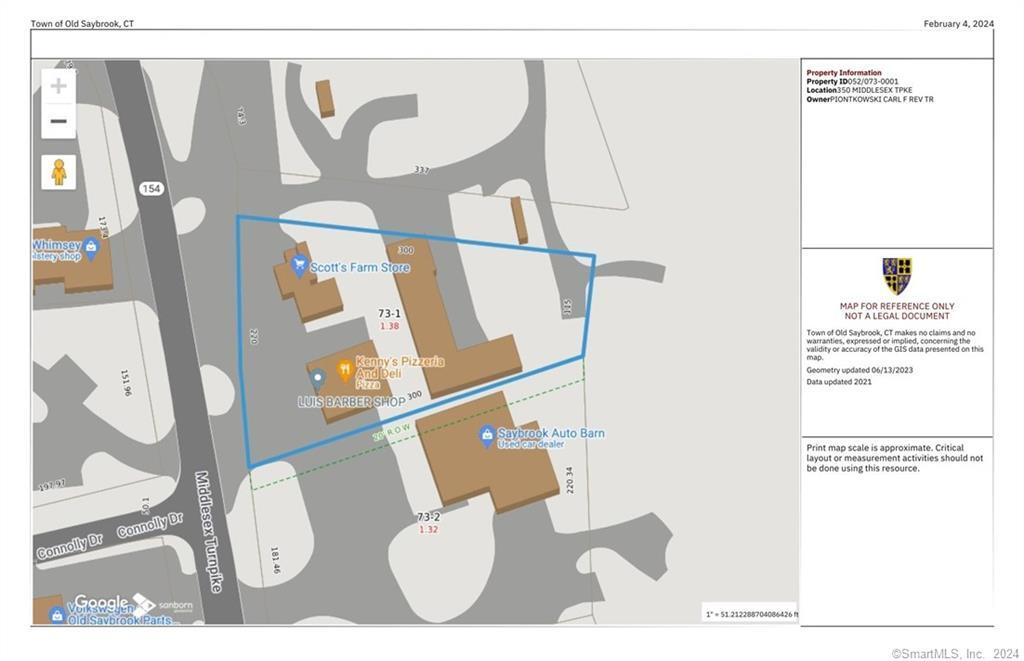Click the 1.38 acreage value
Screen dimensions: 1024x661
[x=389, y=326]
